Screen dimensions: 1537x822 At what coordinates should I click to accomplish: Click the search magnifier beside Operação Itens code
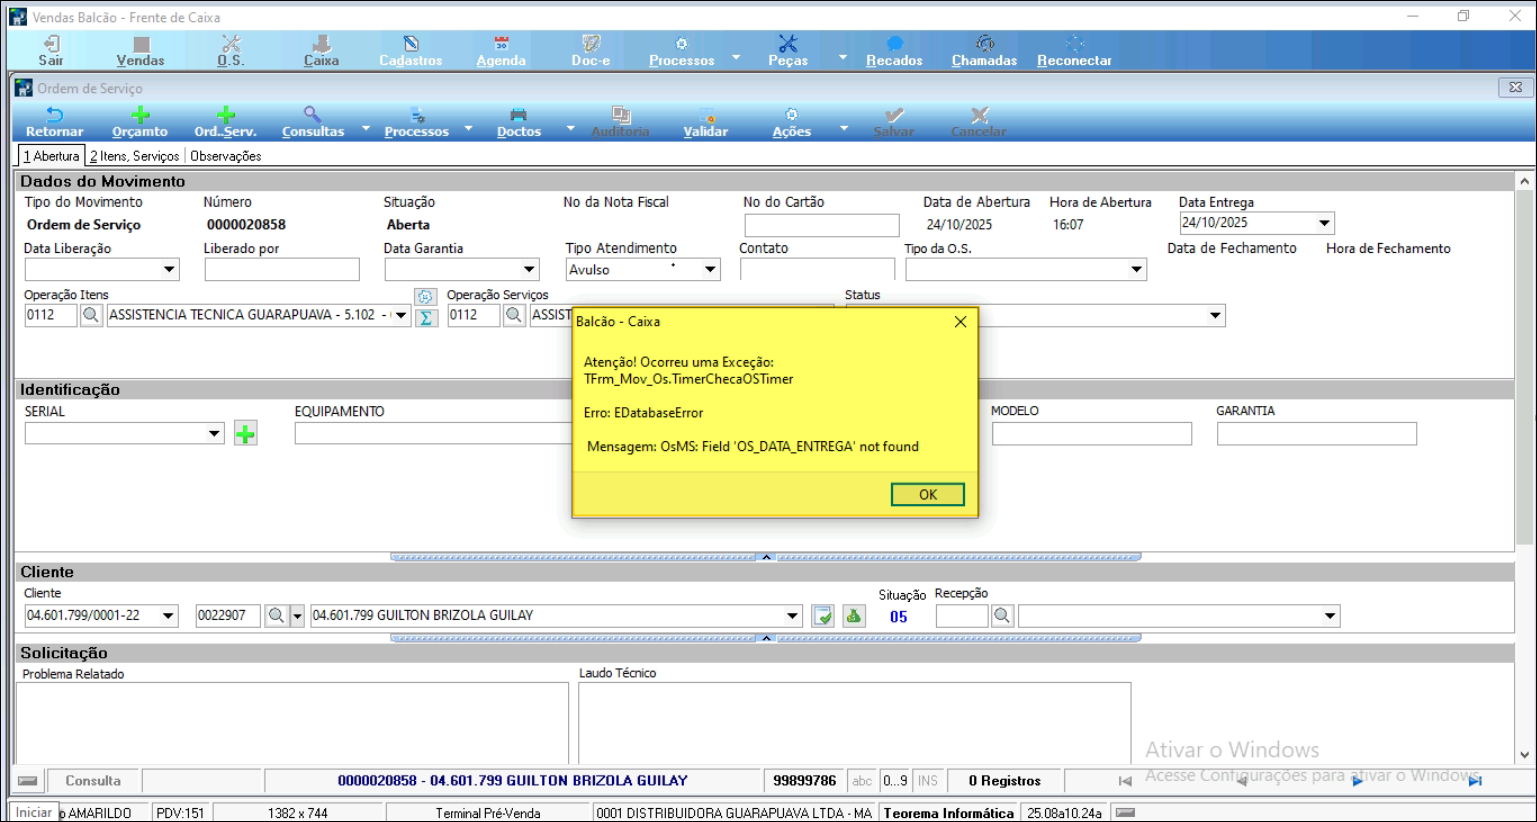pyautogui.click(x=91, y=316)
